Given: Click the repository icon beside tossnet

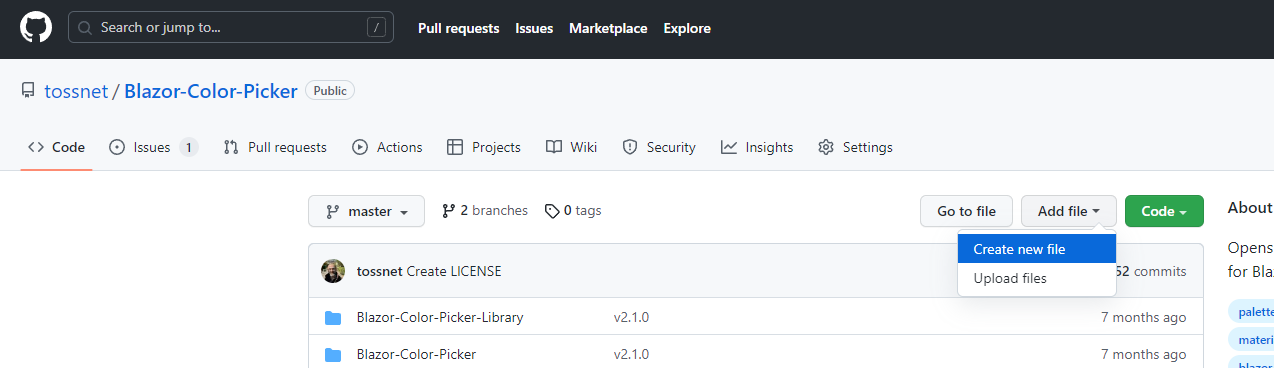Looking at the screenshot, I should (28, 91).
